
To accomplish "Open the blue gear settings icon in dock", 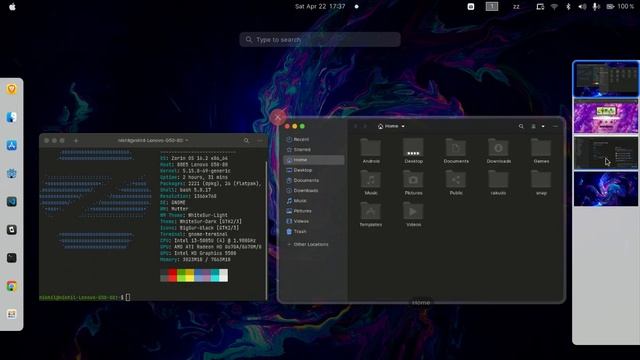I will 11,173.
